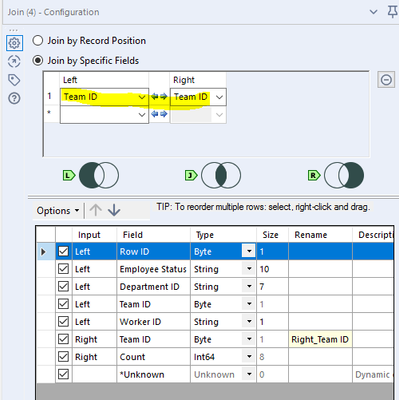
Task: Click the L left-unjoined Venn diagram
Action: click(x=99, y=175)
